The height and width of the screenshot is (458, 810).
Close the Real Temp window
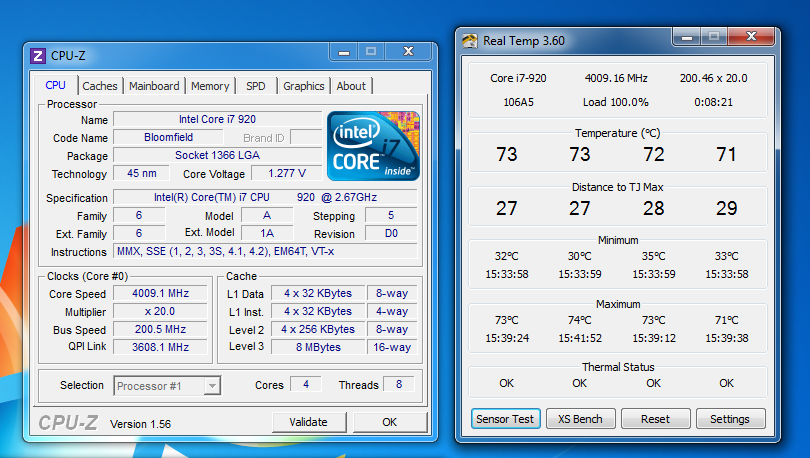click(751, 36)
